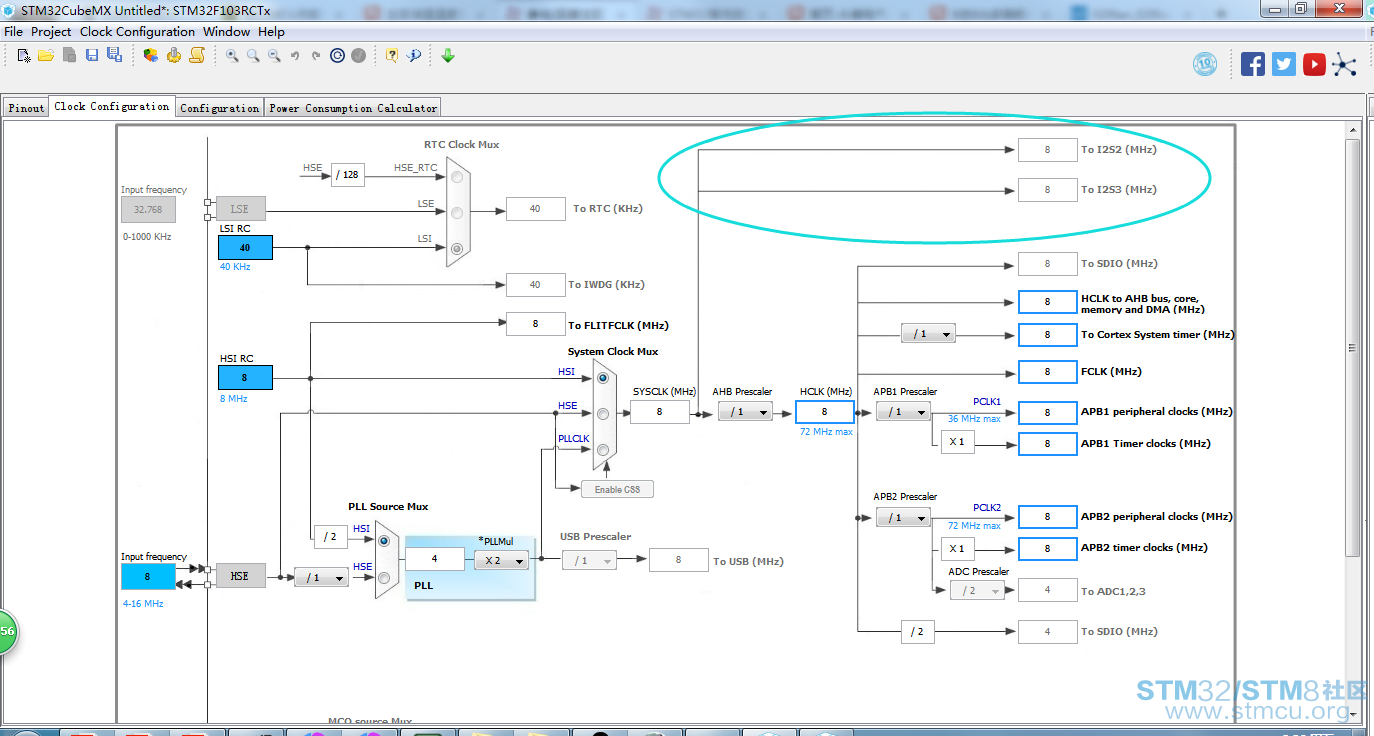The width and height of the screenshot is (1374, 736).
Task: Open the APB2 Prescaler dropdown
Action: point(903,517)
